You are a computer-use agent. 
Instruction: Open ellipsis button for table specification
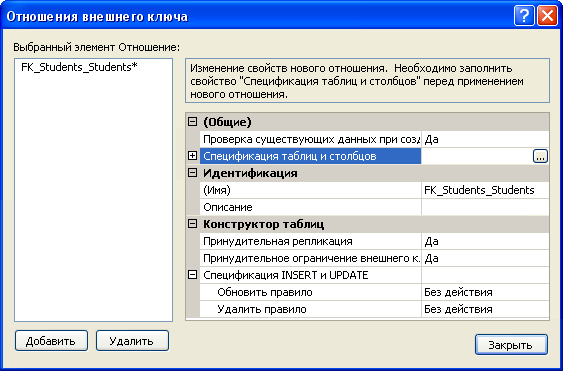[x=540, y=157]
